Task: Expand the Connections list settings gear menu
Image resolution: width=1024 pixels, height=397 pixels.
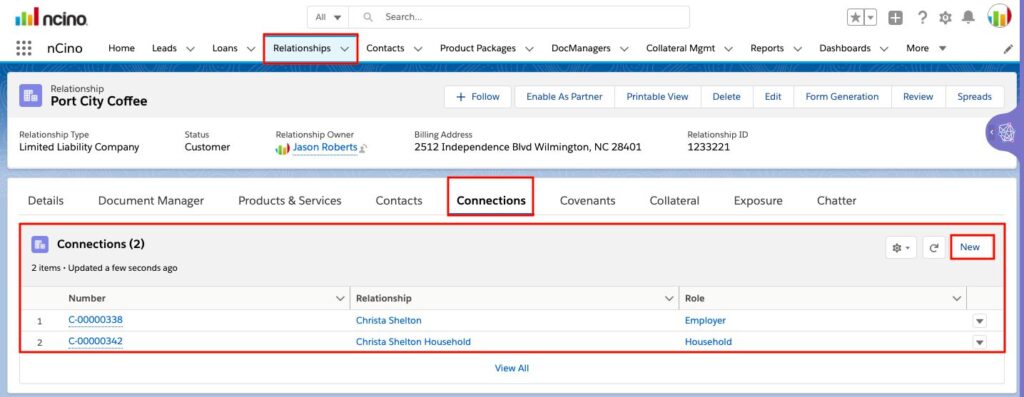Action: pos(901,247)
